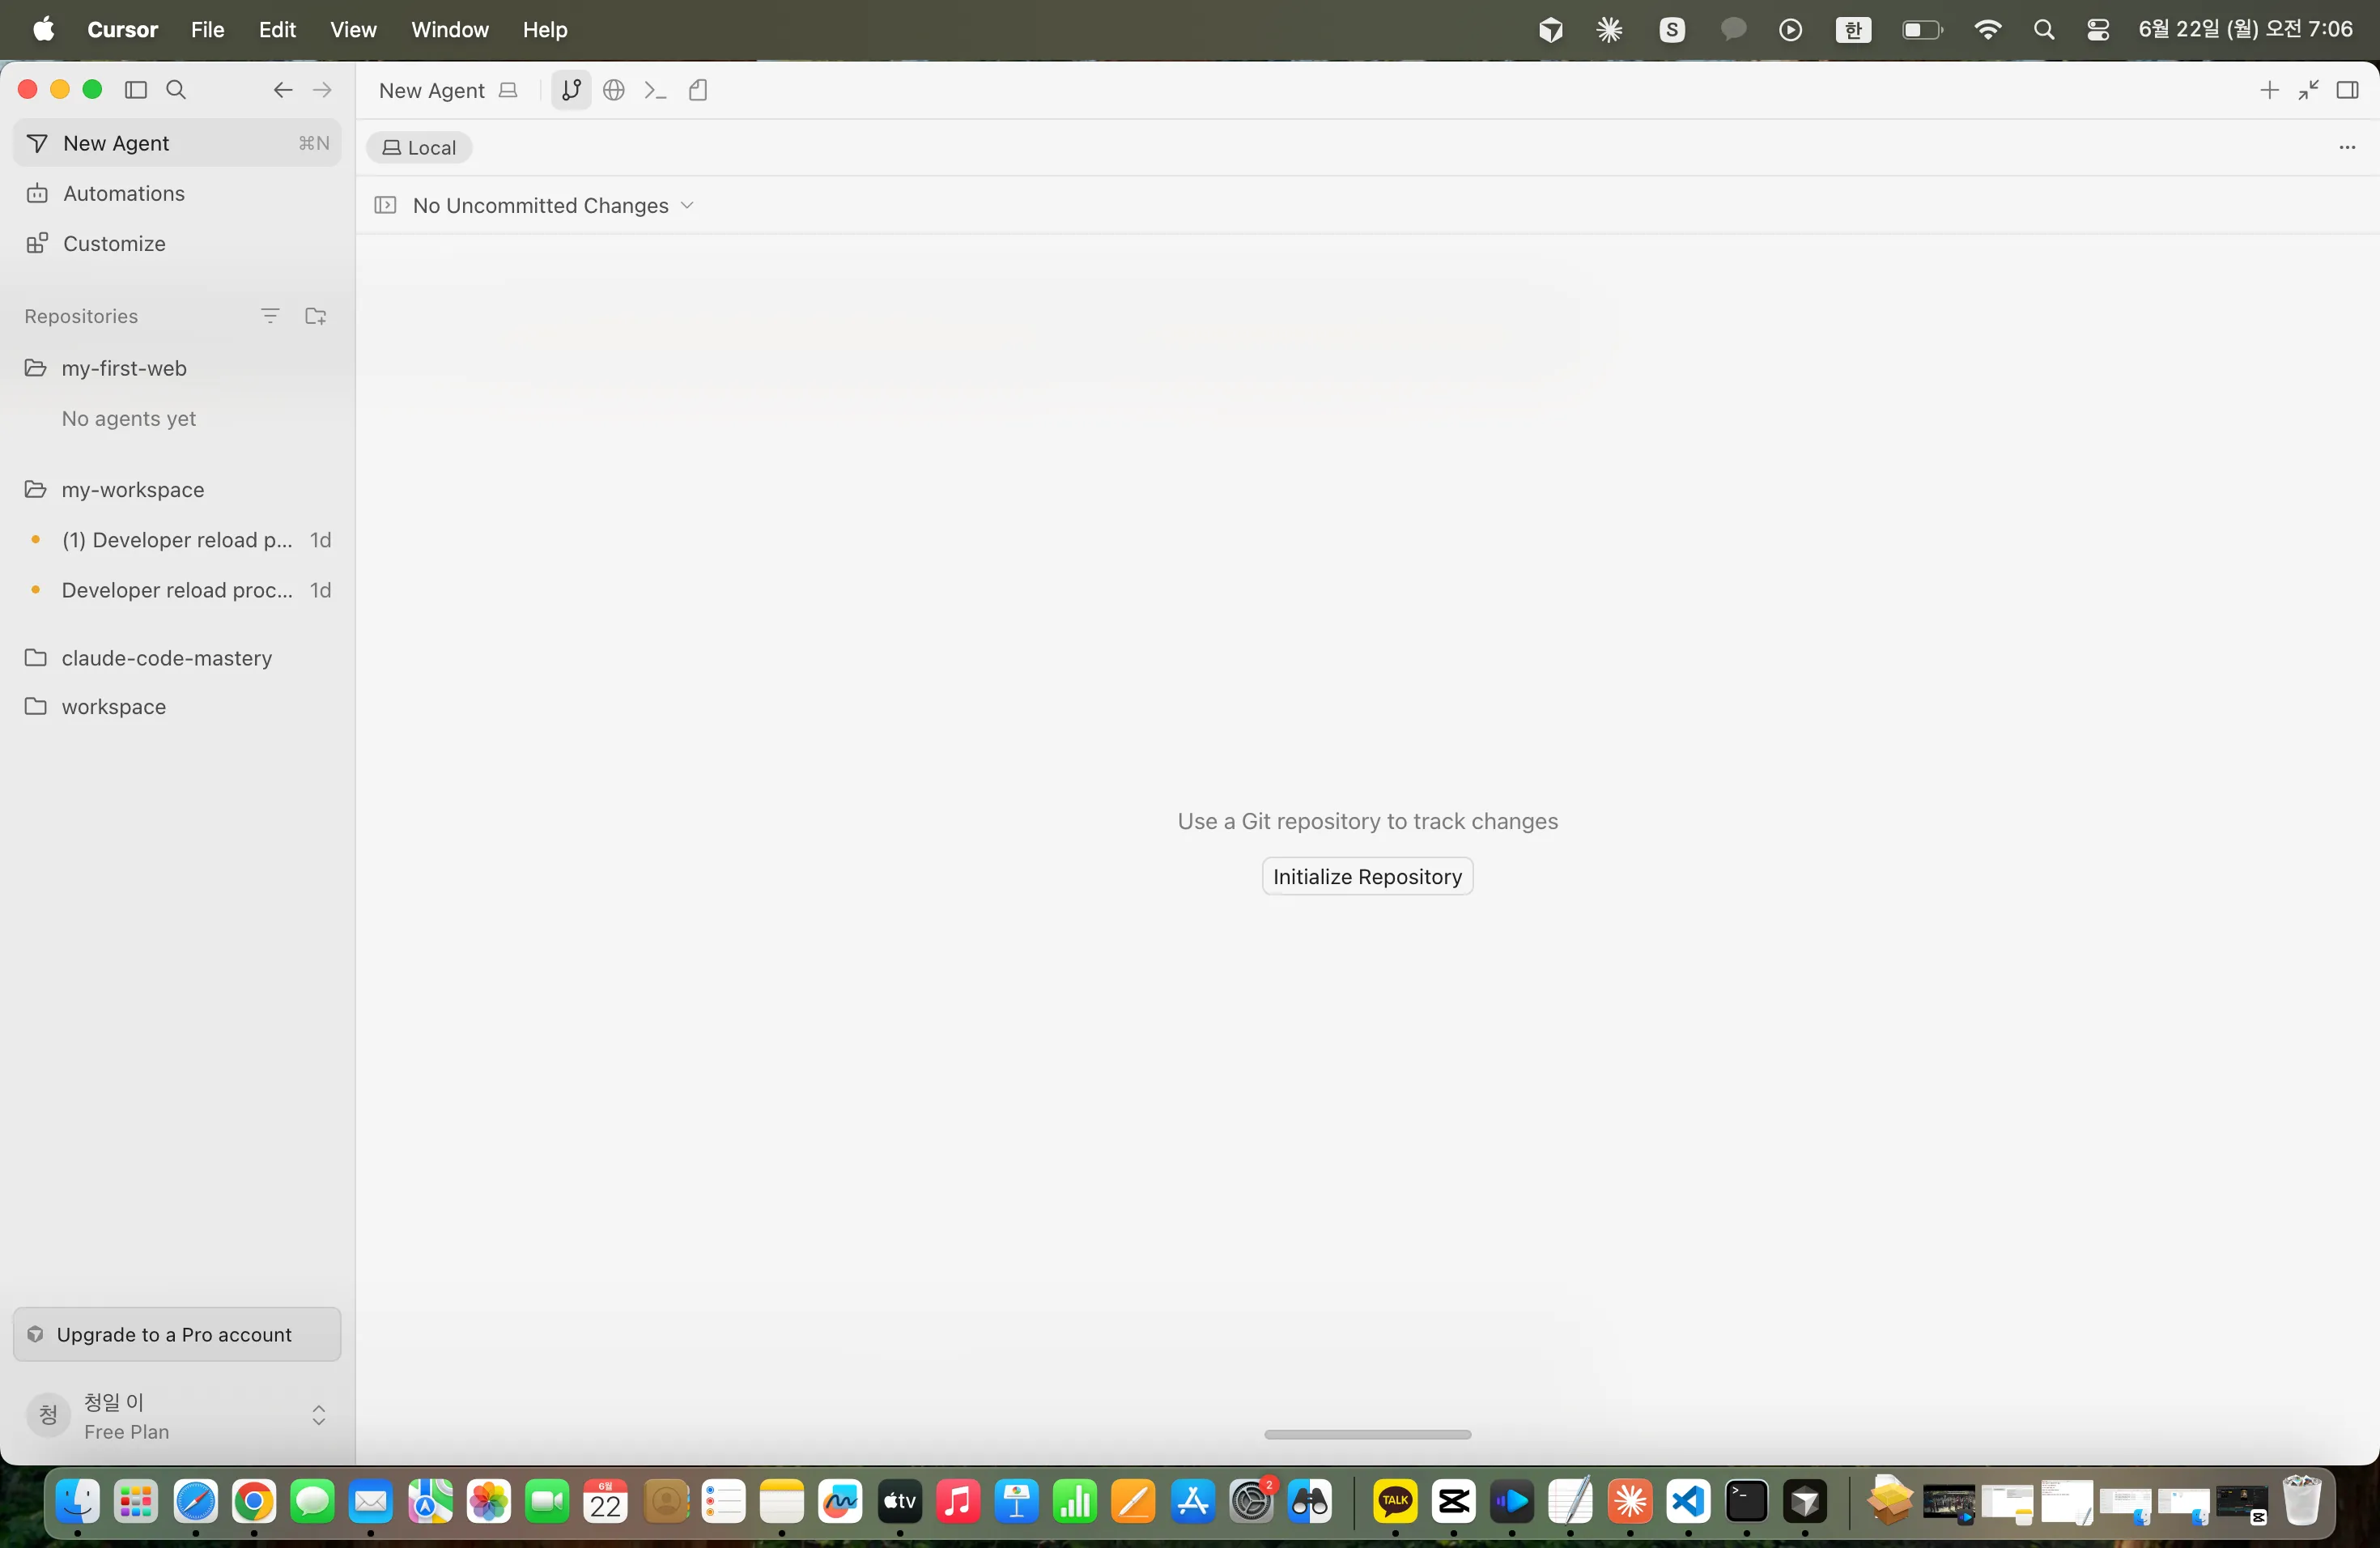This screenshot has height=1548, width=2380.
Task: Start a New Agent from sidebar
Action: [177, 143]
